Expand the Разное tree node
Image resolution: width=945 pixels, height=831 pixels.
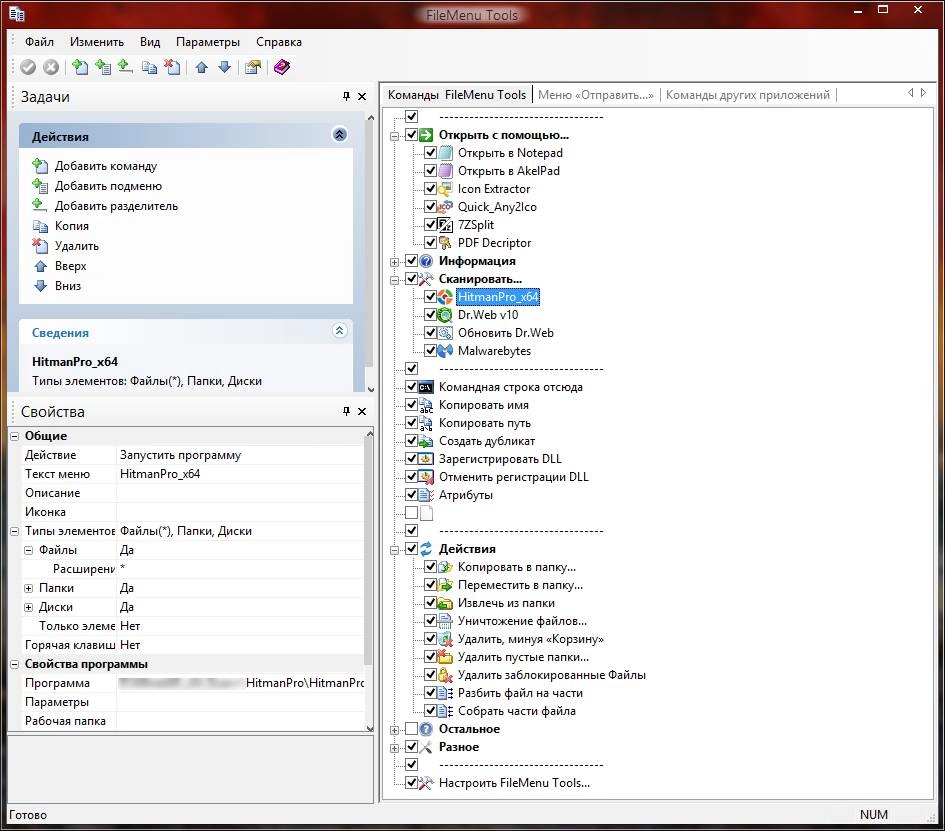[x=394, y=748]
